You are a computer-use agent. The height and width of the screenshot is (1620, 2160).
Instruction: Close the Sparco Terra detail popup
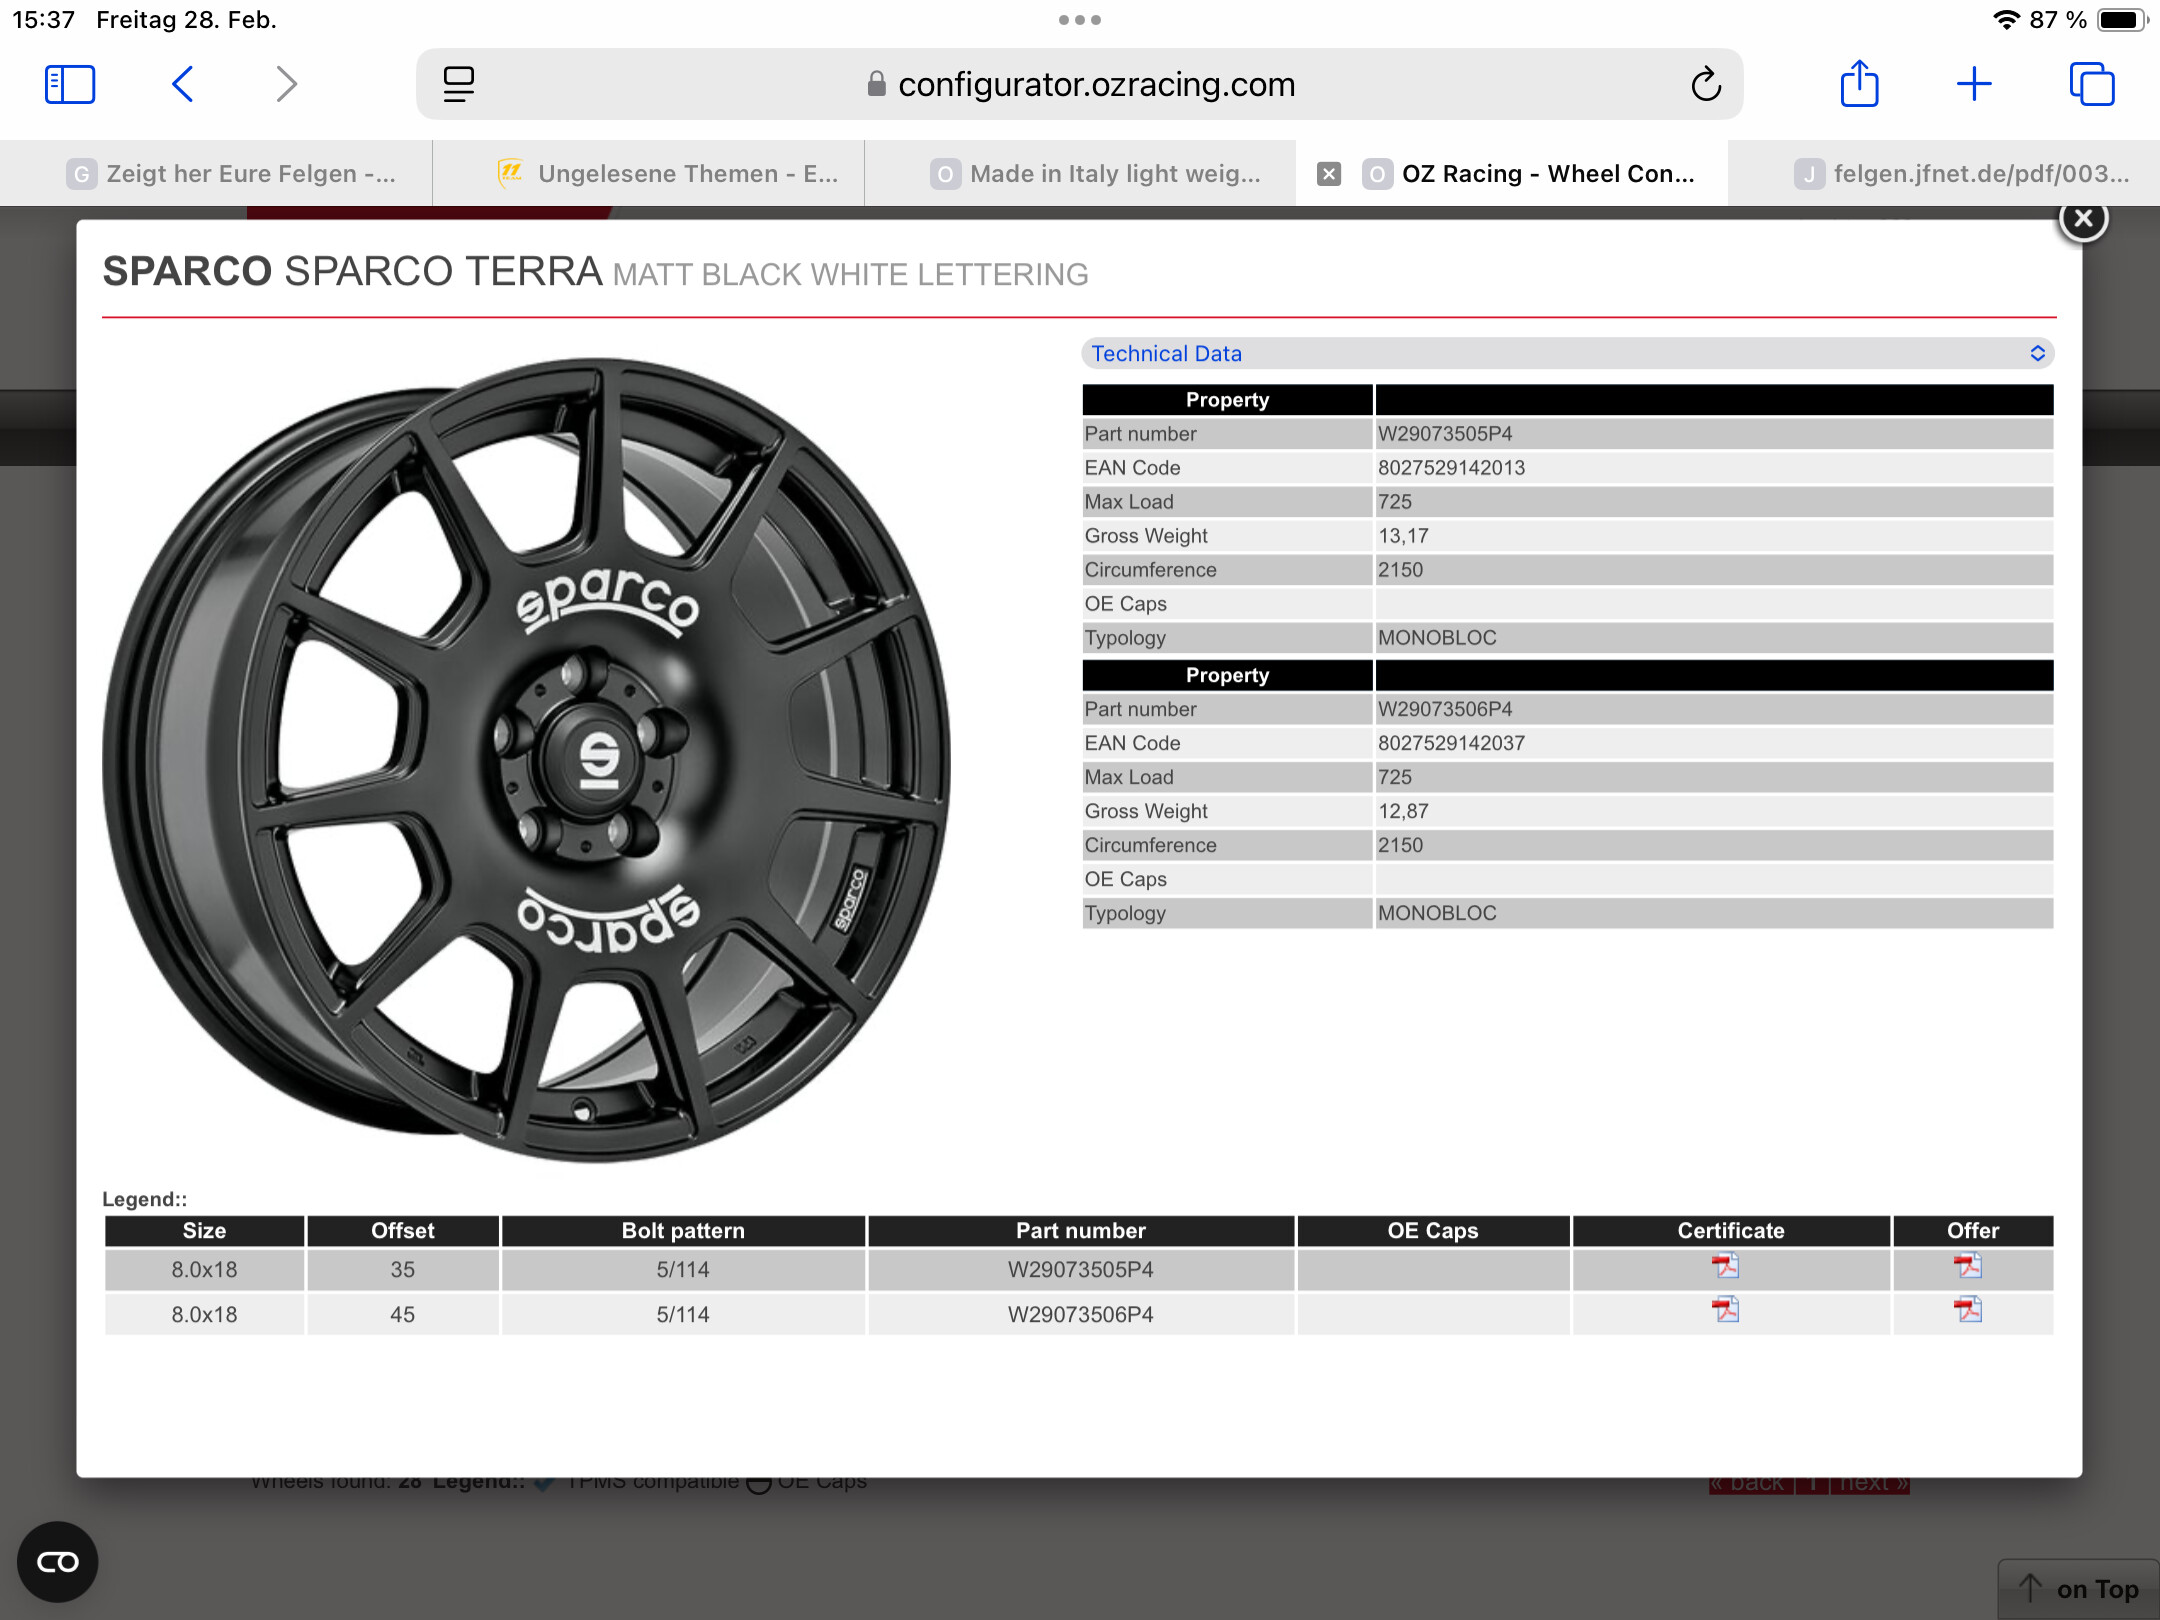(2083, 219)
